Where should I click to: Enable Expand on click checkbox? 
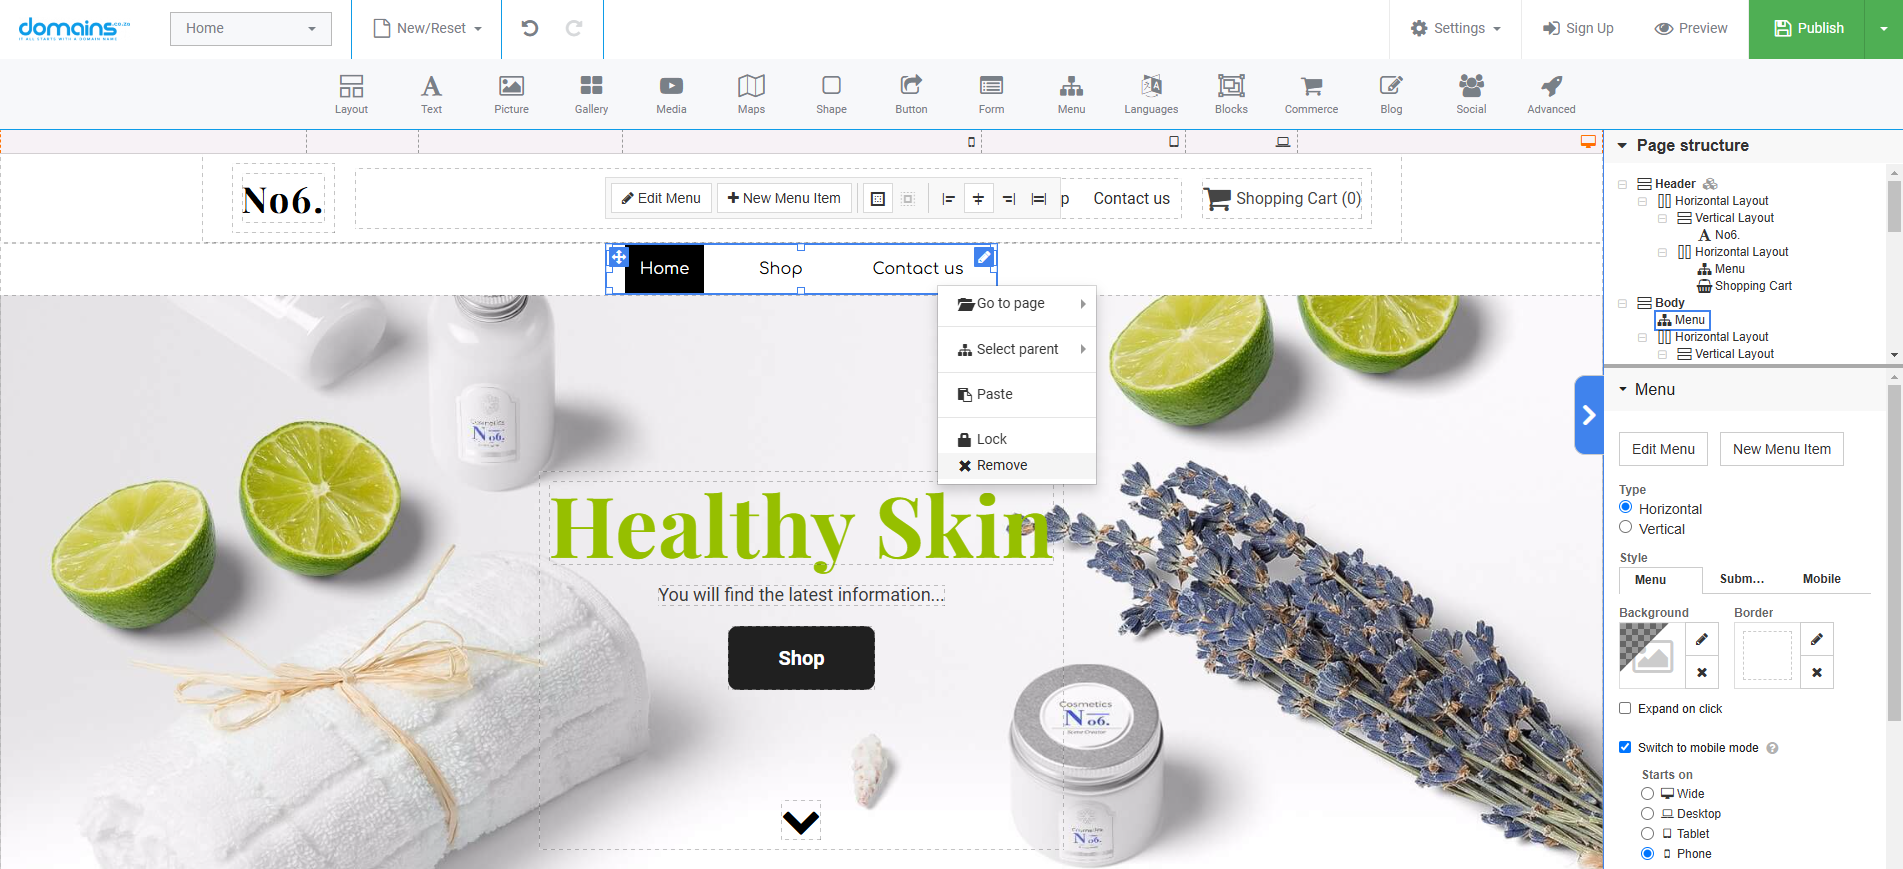[x=1625, y=708]
